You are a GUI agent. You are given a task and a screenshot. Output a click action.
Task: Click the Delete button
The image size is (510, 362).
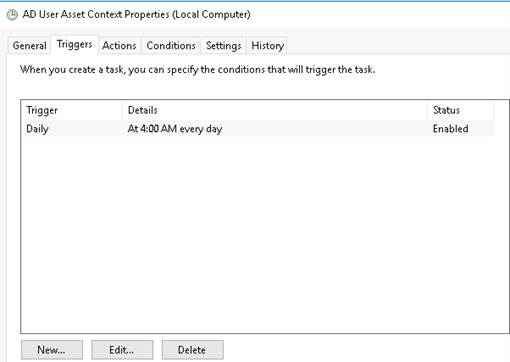click(192, 350)
